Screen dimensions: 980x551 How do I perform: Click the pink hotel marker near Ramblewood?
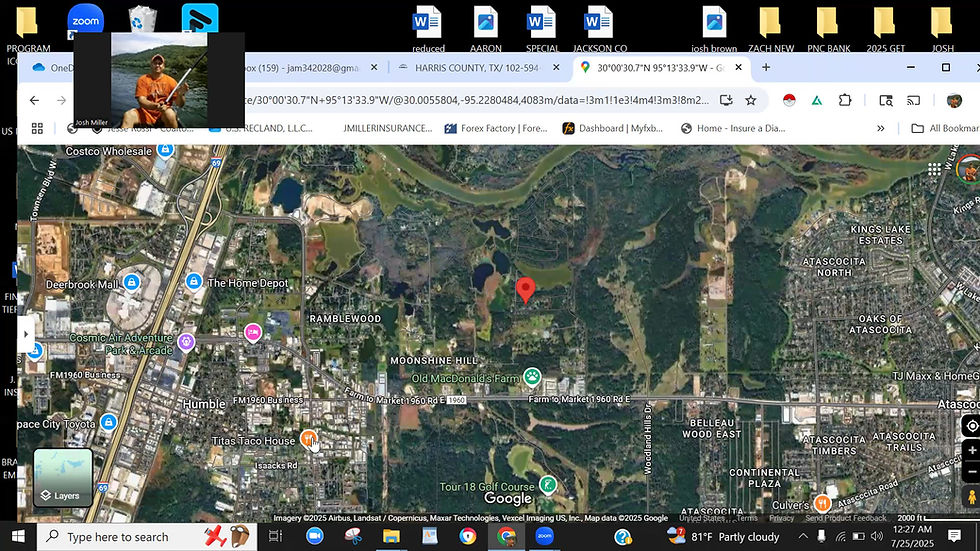252,332
